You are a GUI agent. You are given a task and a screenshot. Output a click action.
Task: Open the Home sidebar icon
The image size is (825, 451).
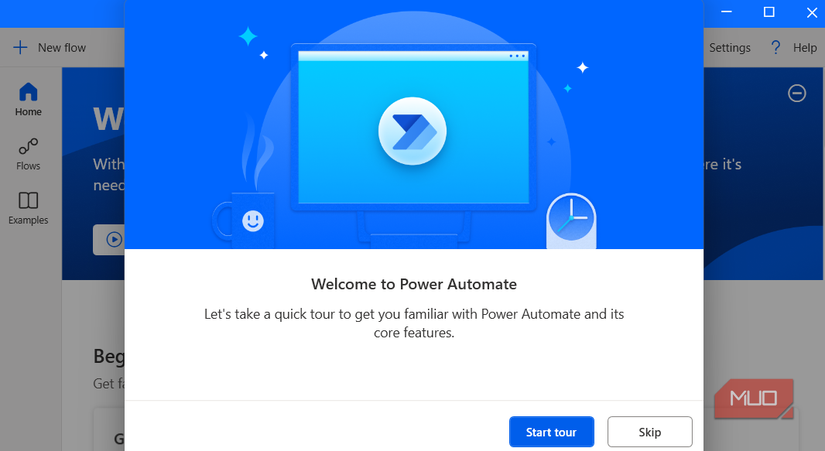[28, 92]
